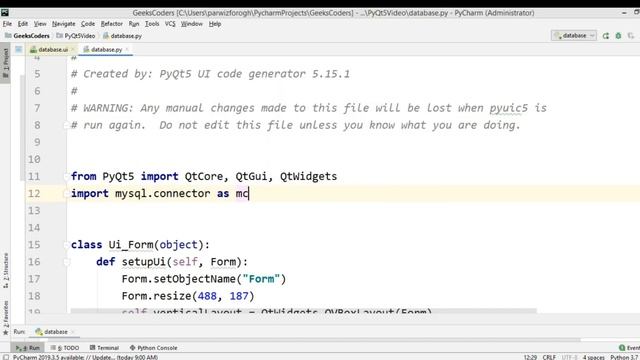The image size is (640, 360).
Task: Change UTF-8 file encoding in status bar
Action: (569, 357)
